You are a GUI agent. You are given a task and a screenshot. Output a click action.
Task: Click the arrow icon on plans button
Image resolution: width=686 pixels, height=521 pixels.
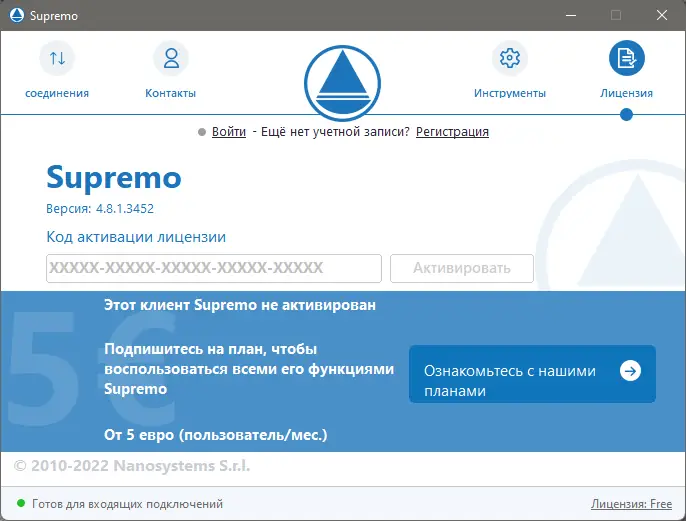pyautogui.click(x=630, y=371)
